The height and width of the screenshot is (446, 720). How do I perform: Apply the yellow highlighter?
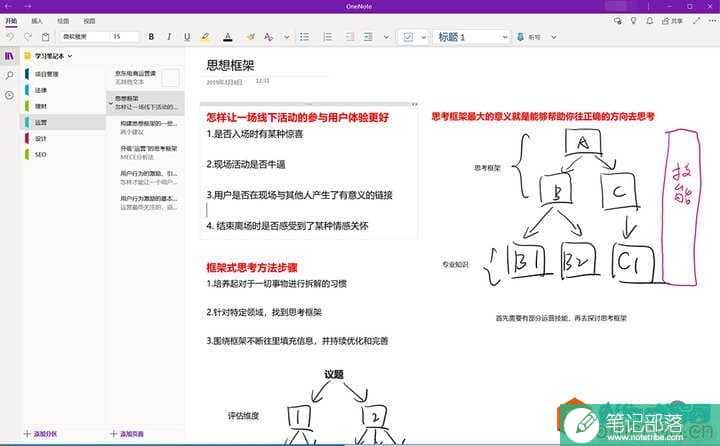[x=205, y=37]
